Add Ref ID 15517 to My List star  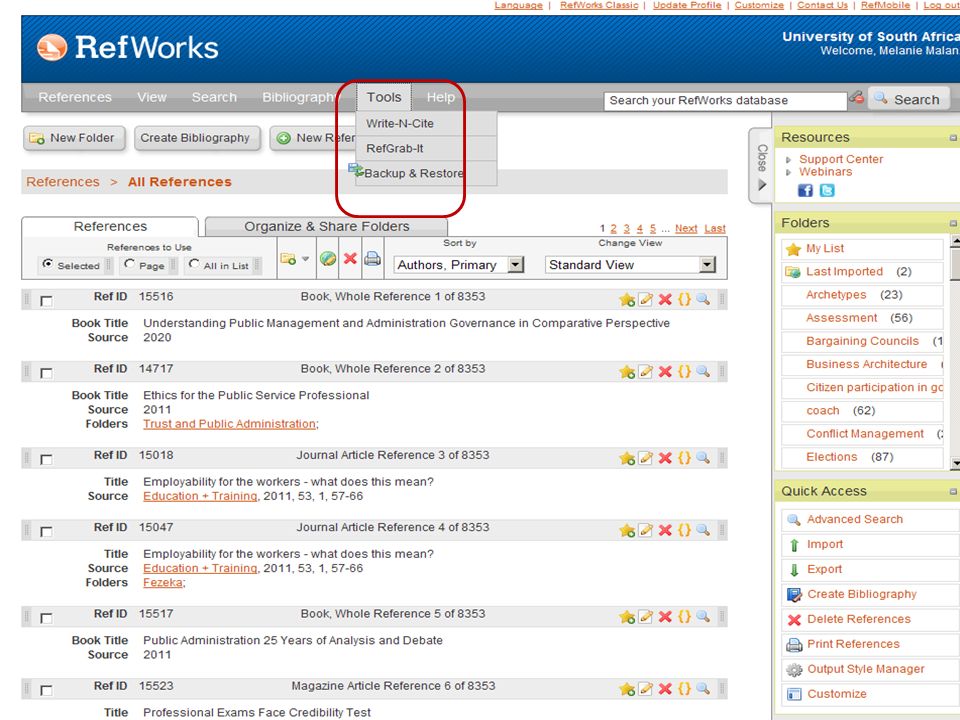(626, 617)
